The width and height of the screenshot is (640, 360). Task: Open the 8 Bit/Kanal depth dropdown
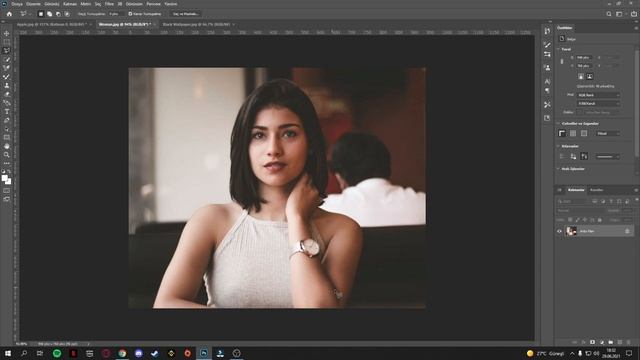(x=598, y=104)
